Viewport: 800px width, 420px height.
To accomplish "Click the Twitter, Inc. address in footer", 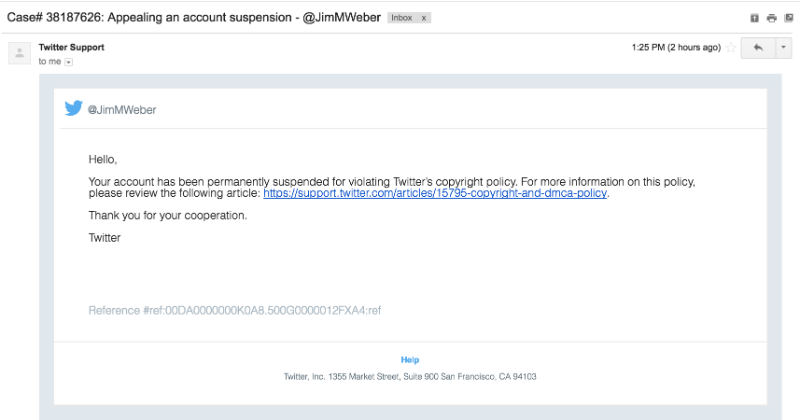I will pos(410,377).
